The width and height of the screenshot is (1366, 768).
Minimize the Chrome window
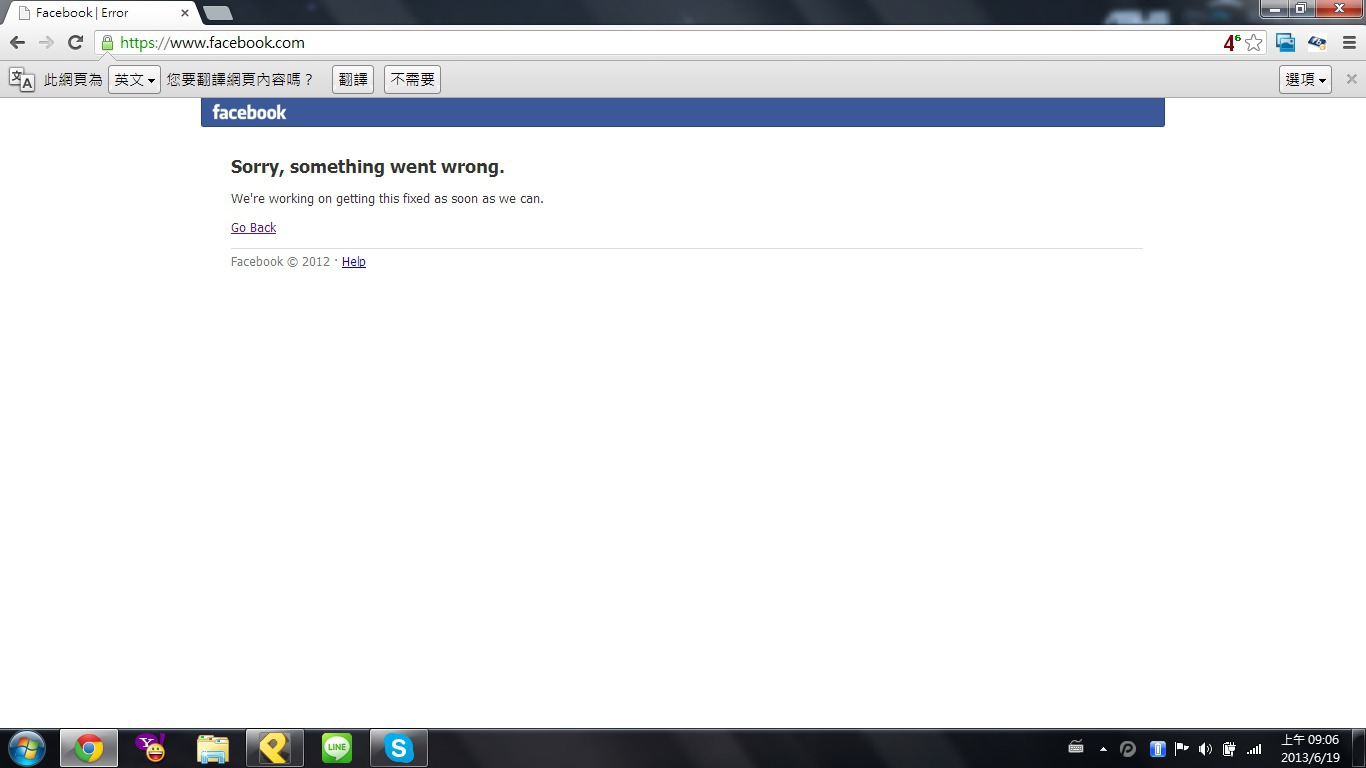click(1274, 8)
